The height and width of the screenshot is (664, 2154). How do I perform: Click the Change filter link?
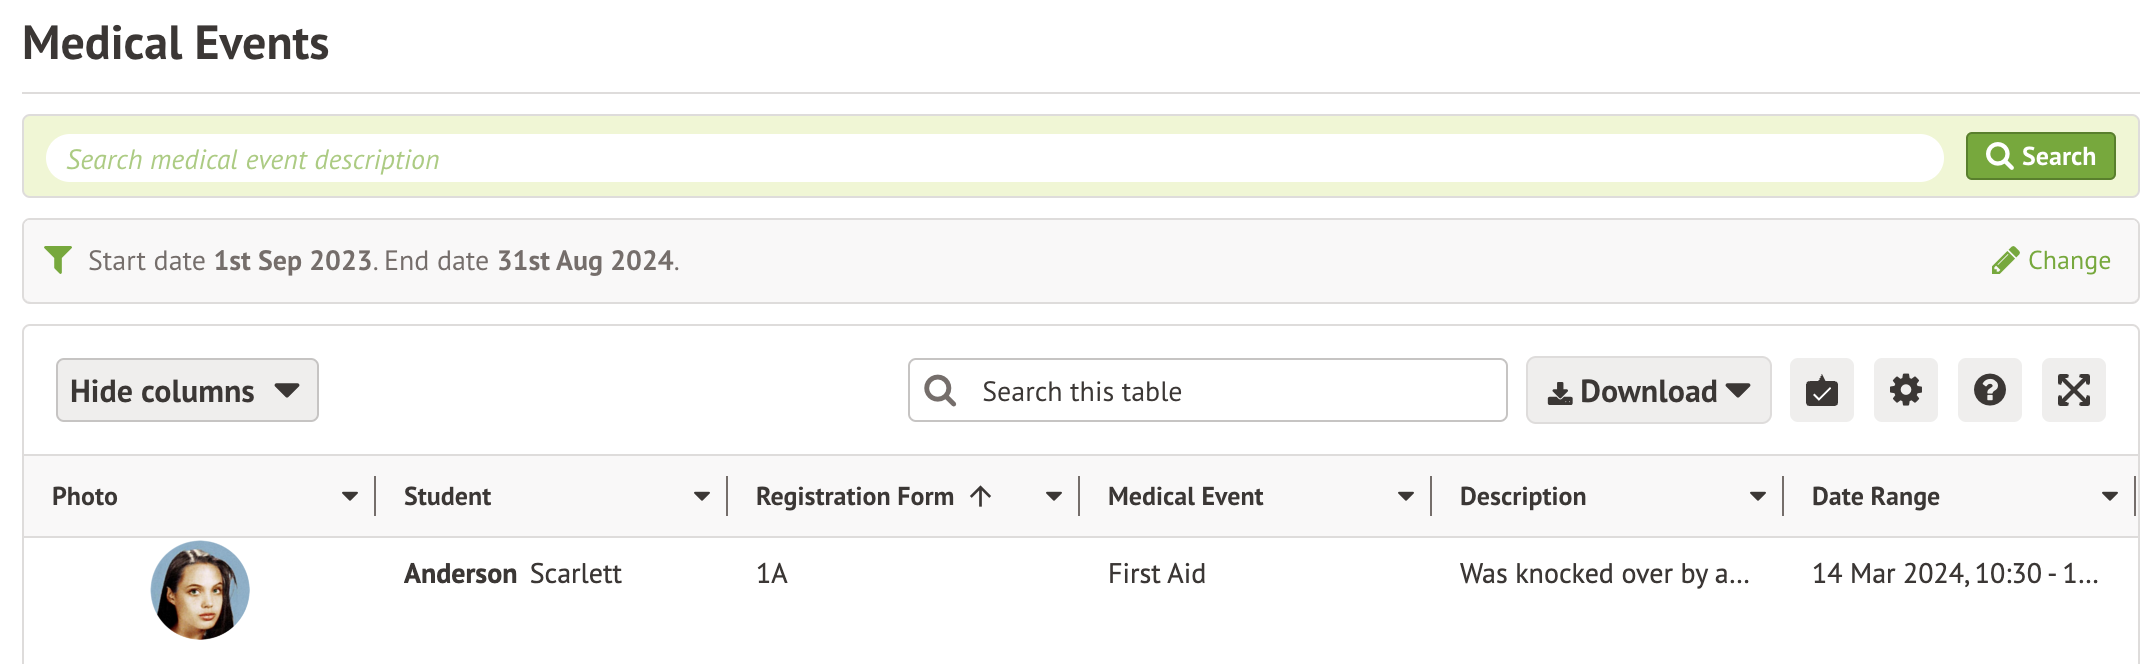click(2068, 261)
